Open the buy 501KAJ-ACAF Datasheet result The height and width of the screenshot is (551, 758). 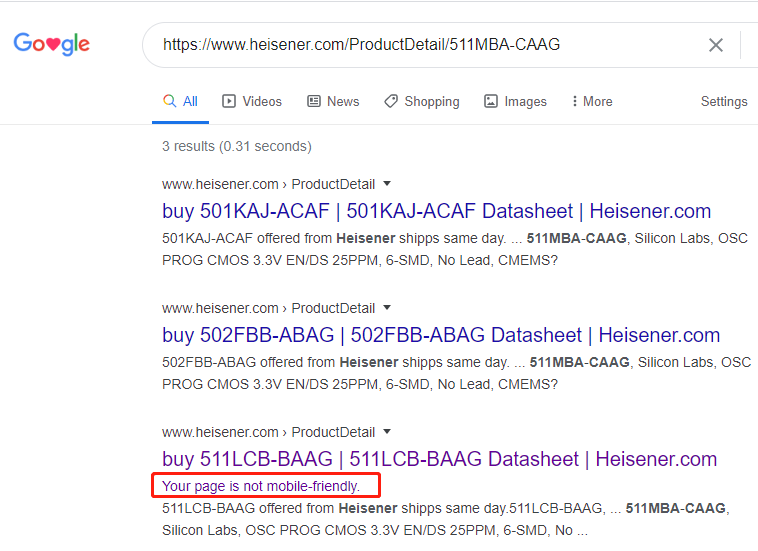(x=437, y=211)
